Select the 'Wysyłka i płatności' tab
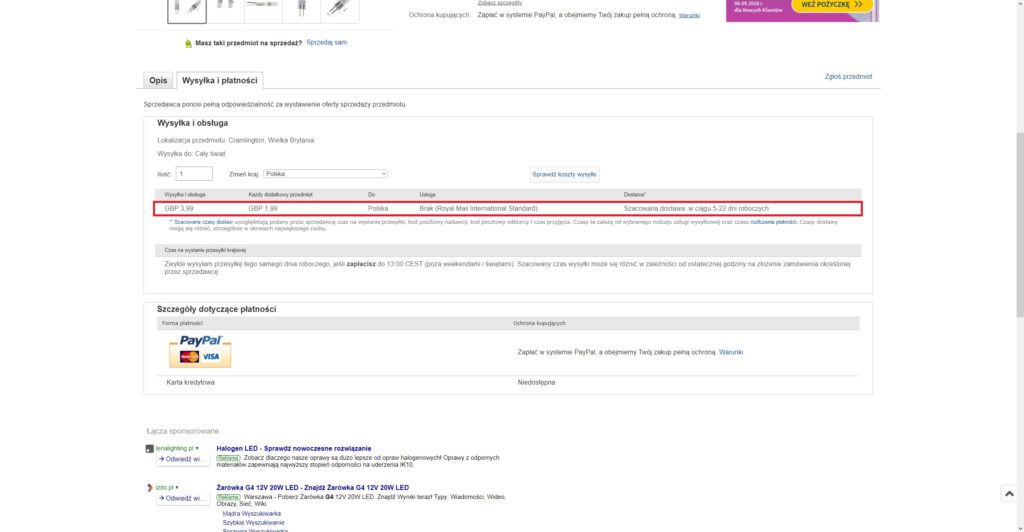 click(x=220, y=80)
